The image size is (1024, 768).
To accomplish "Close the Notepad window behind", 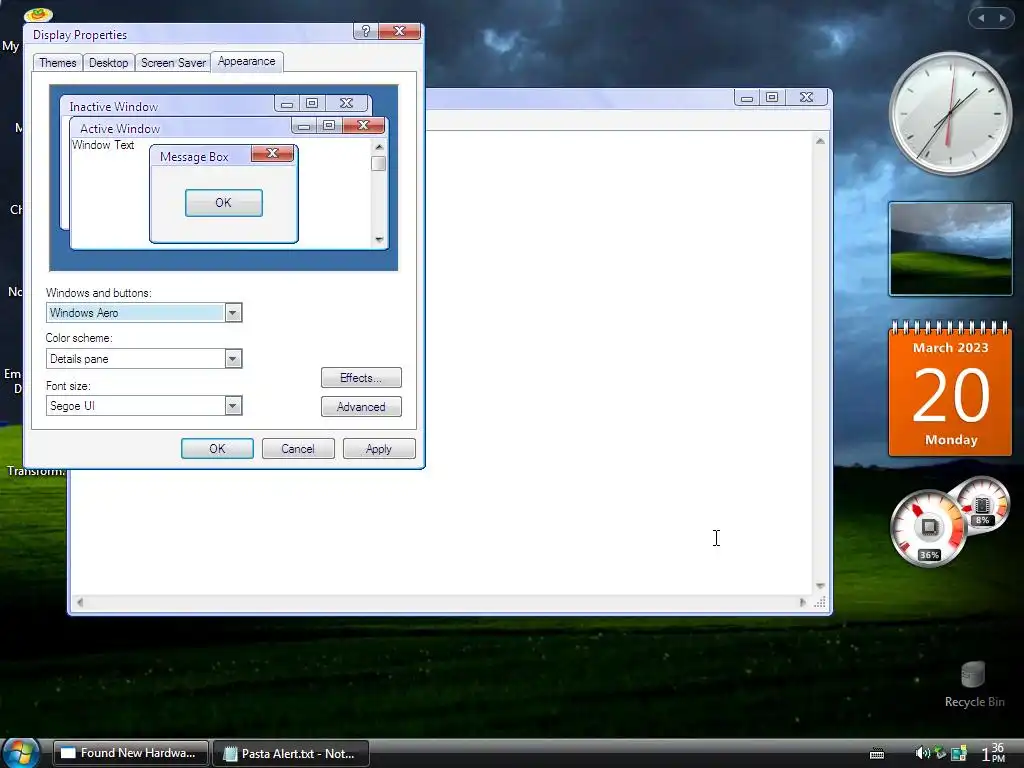I will pyautogui.click(x=807, y=97).
